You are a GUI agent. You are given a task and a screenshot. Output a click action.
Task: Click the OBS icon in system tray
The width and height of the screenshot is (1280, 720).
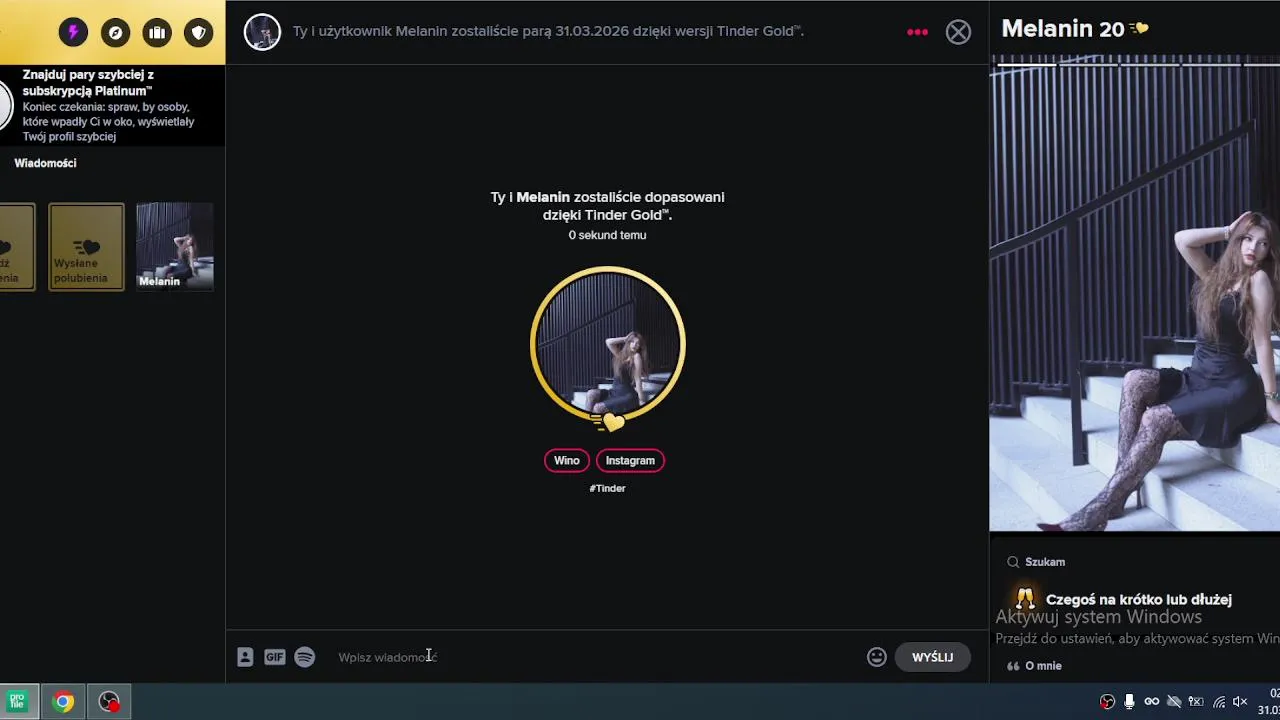tap(1107, 702)
